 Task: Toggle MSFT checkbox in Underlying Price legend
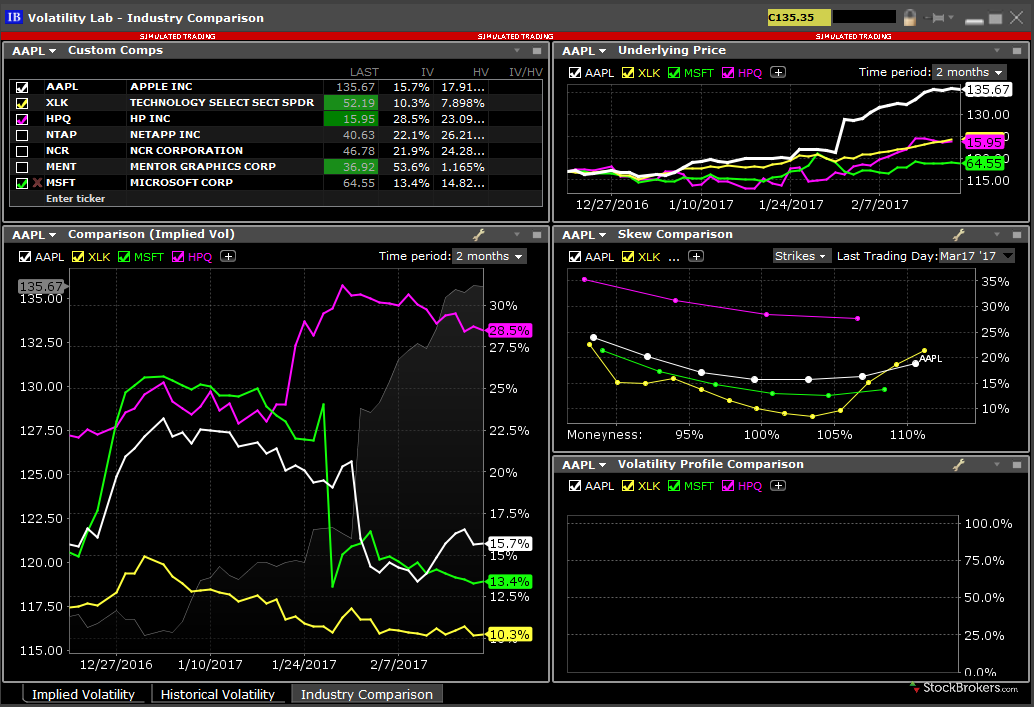(675, 72)
